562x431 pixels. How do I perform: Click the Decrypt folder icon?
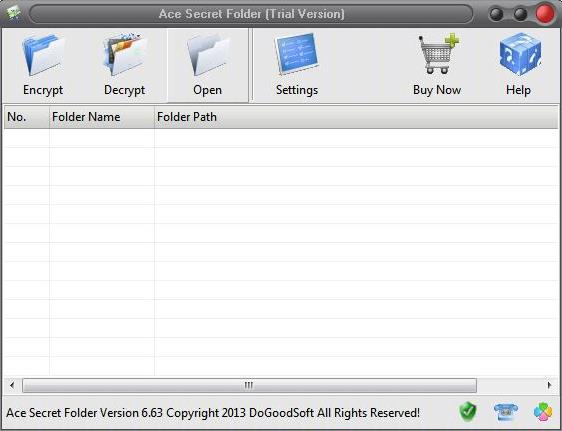(x=124, y=54)
